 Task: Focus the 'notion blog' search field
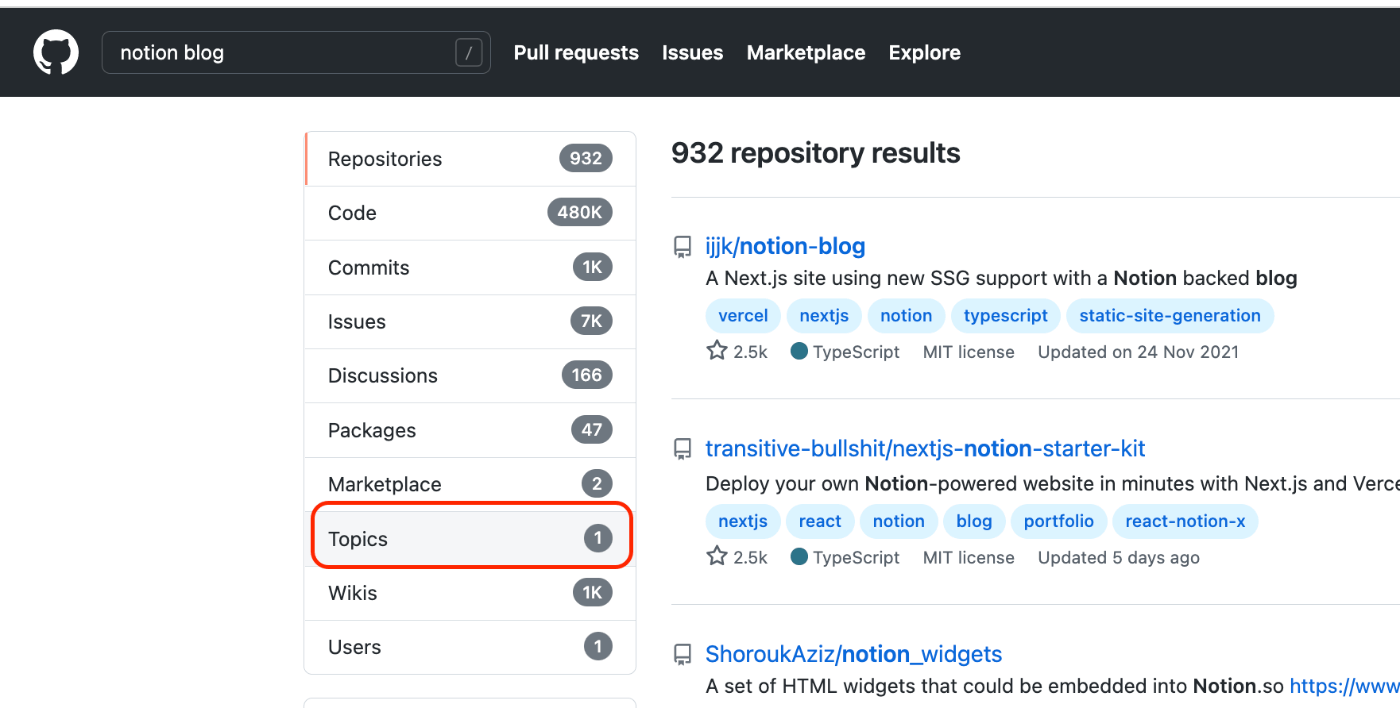[x=296, y=53]
